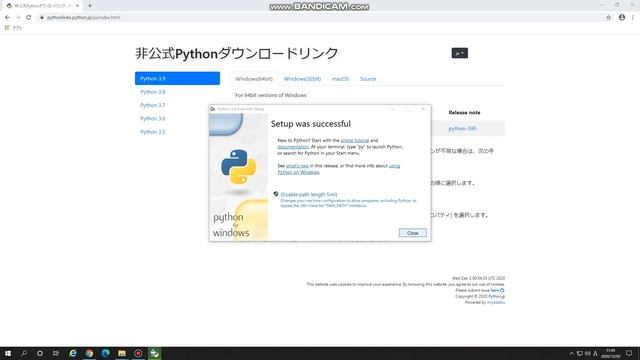Close the current Chrome tab
640x360 pixels.
(77, 6)
